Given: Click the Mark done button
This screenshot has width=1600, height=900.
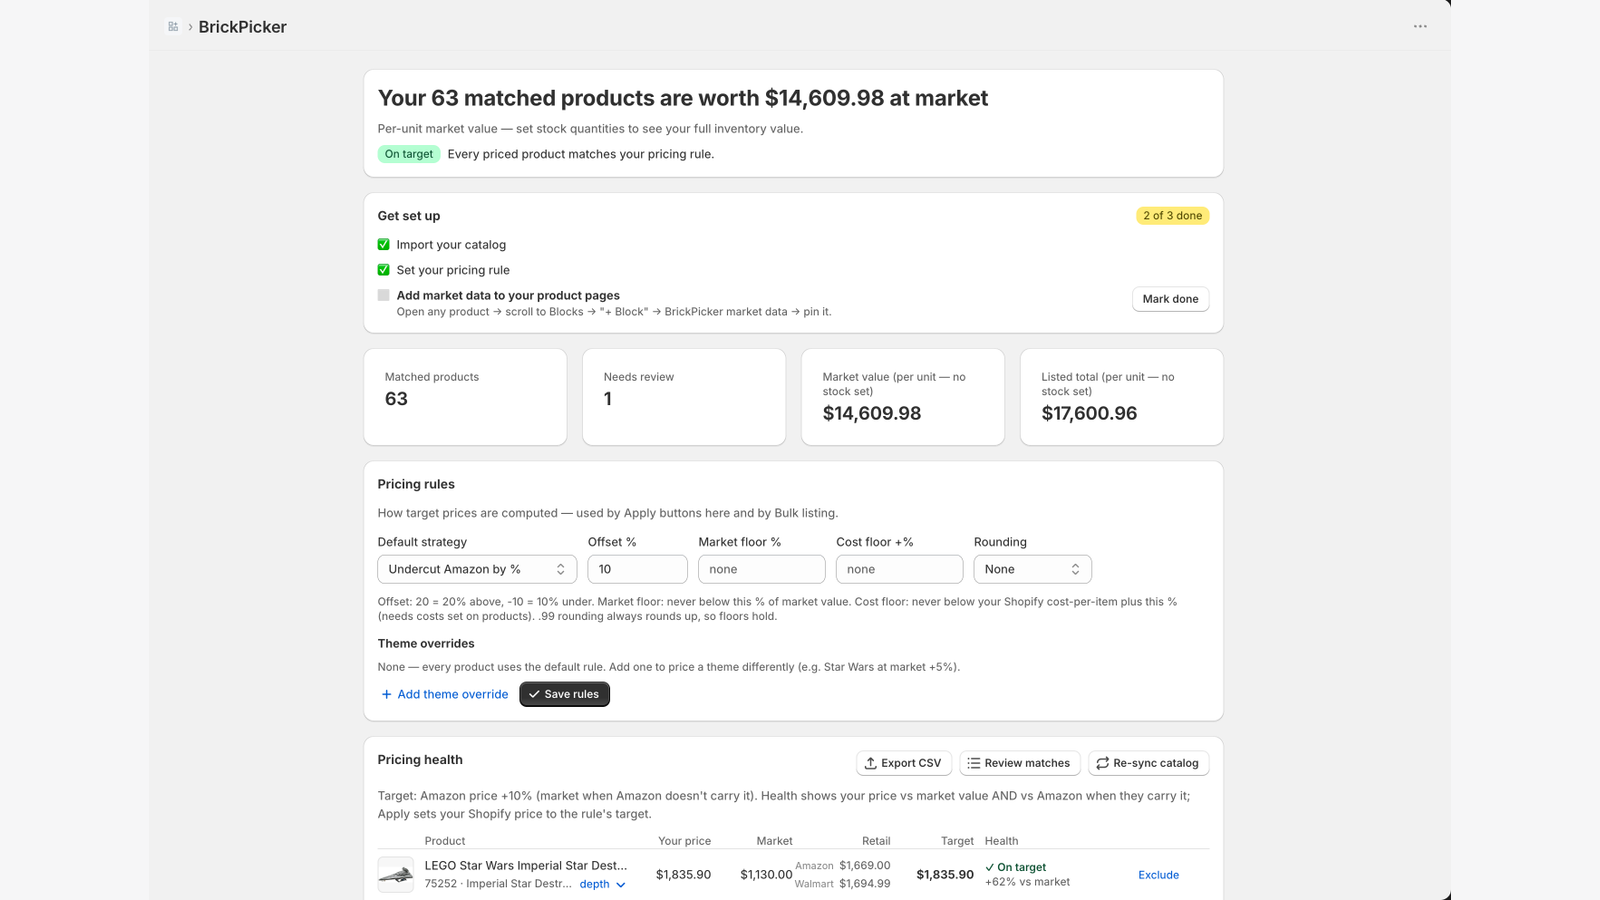Looking at the screenshot, I should [x=1170, y=299].
